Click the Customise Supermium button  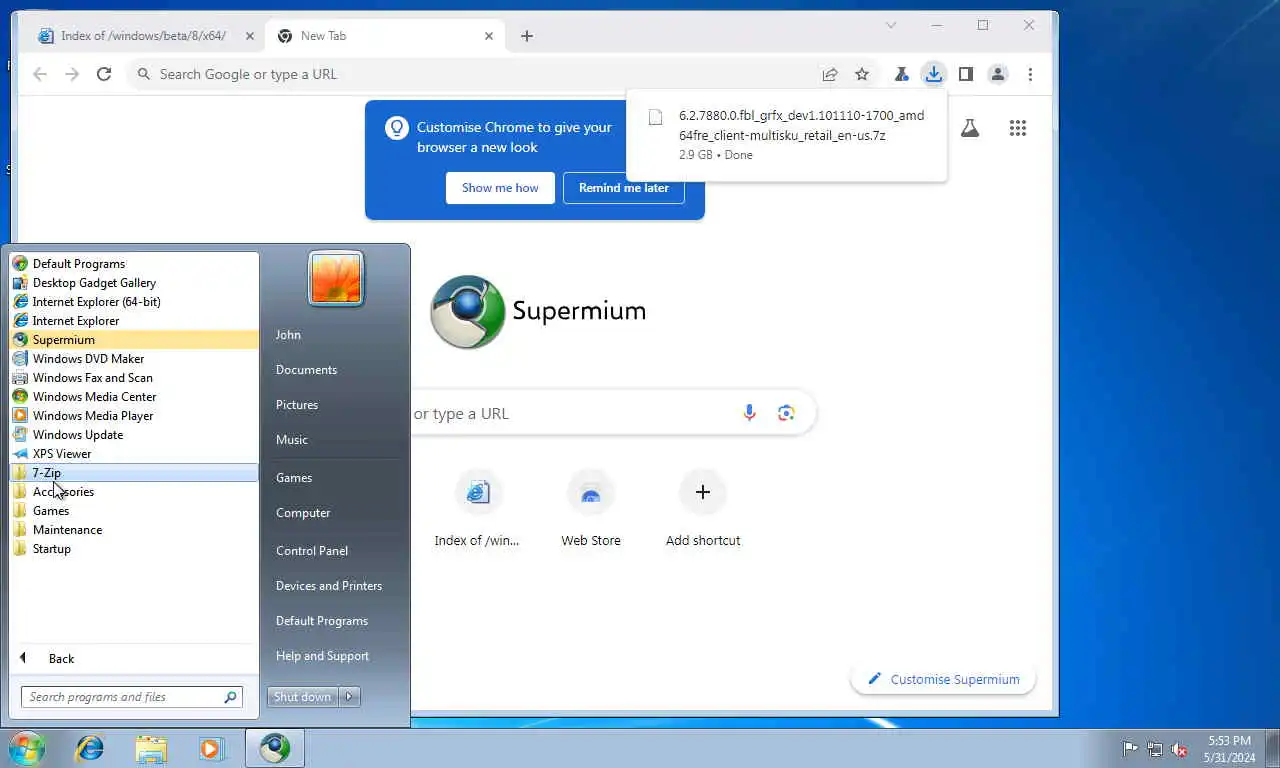943,679
